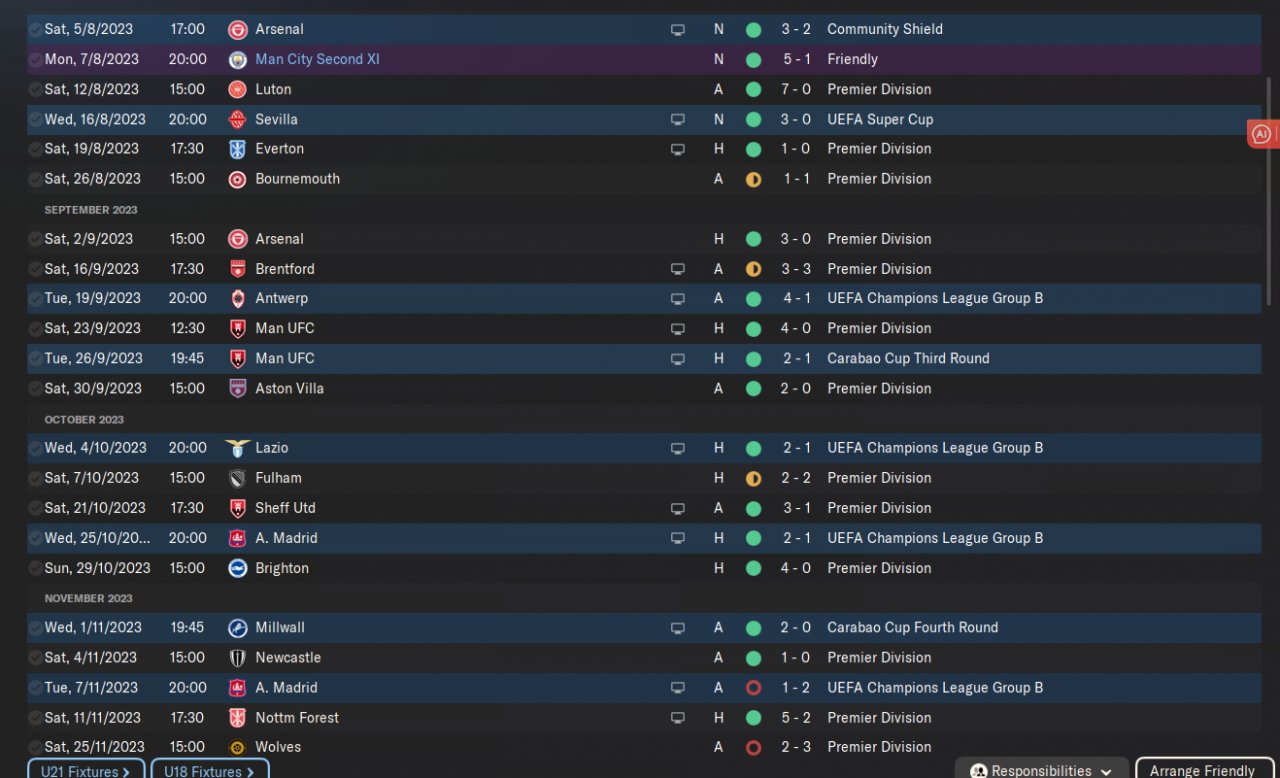This screenshot has width=1280, height=778.
Task: Open the red AI assistant side tab
Action: 1262,134
